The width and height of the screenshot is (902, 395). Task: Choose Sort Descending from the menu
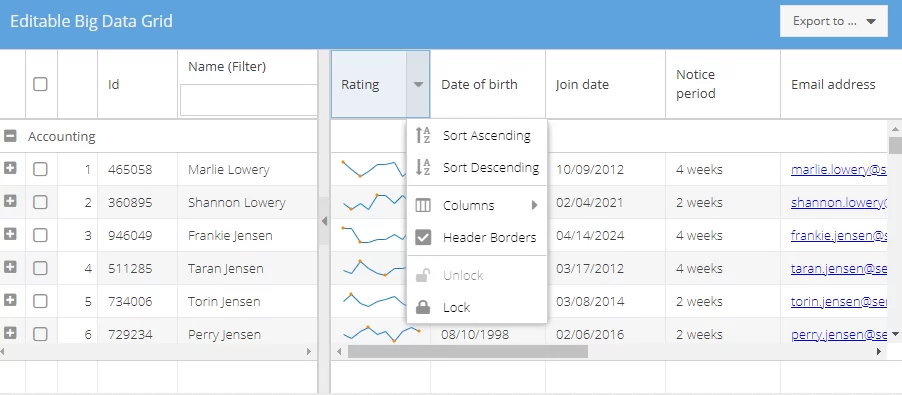pos(477,168)
